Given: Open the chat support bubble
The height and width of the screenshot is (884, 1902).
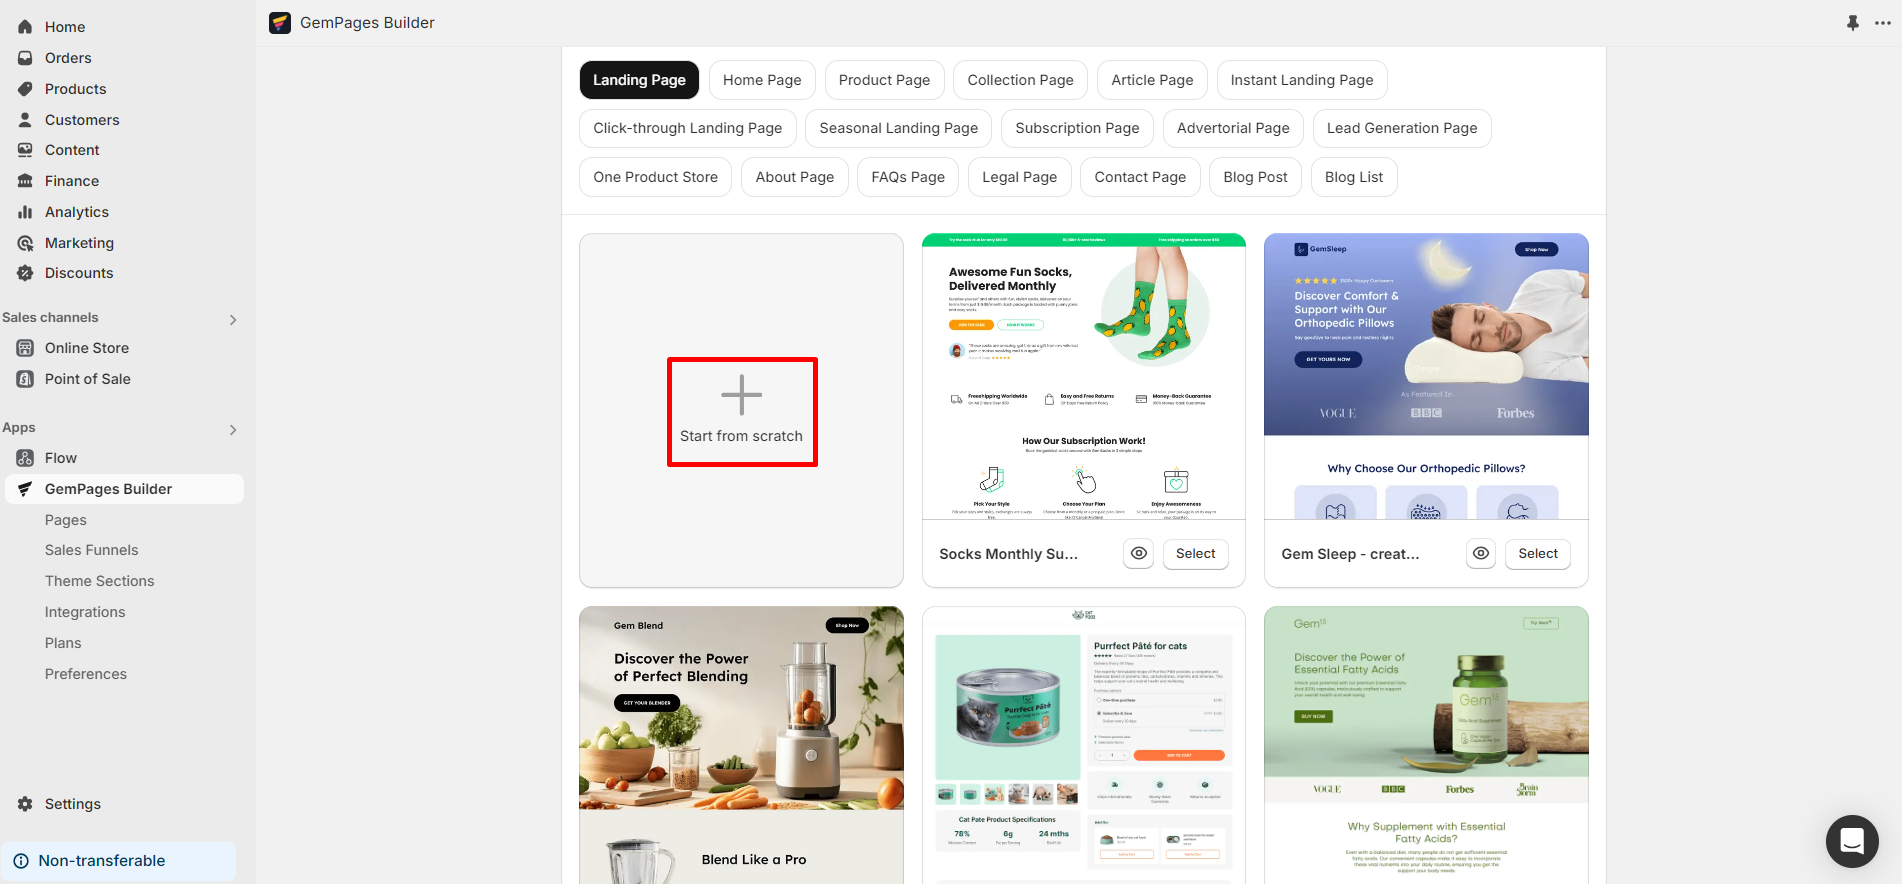Looking at the screenshot, I should (1851, 841).
